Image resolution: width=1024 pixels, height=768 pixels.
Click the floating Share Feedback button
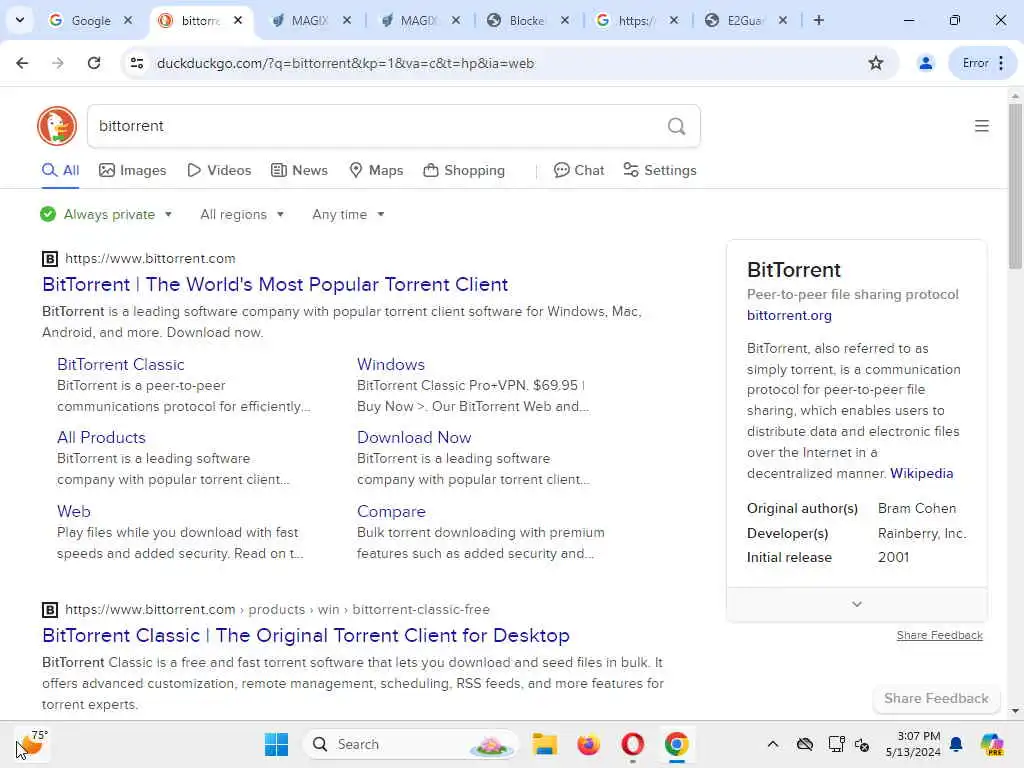tap(936, 698)
